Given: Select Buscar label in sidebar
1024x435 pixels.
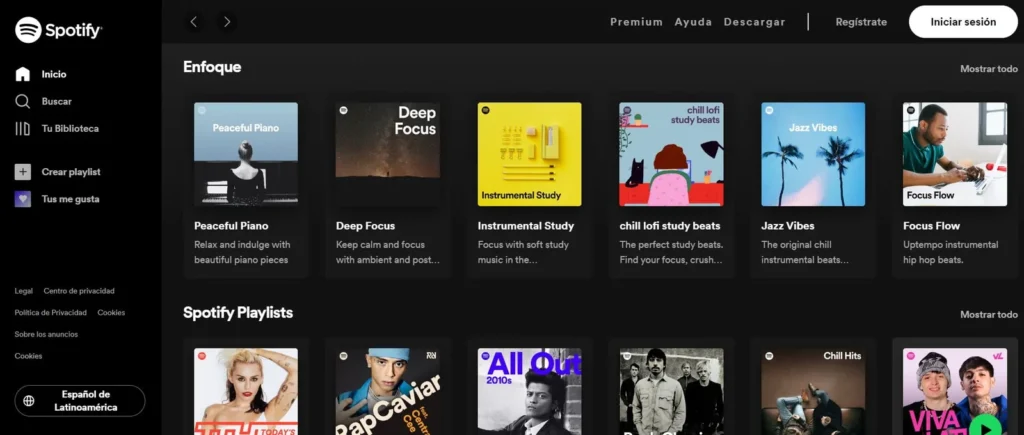Looking at the screenshot, I should pos(57,101).
